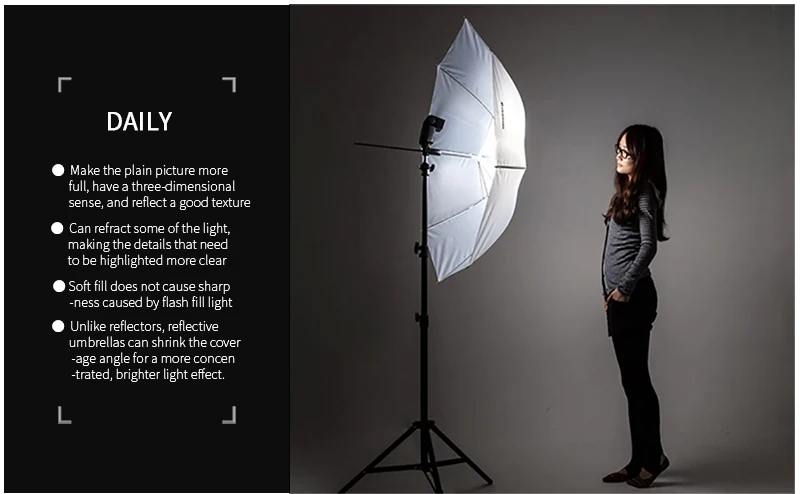800x494 pixels.
Task: Click the woman's gray striped sweater
Action: (630, 240)
